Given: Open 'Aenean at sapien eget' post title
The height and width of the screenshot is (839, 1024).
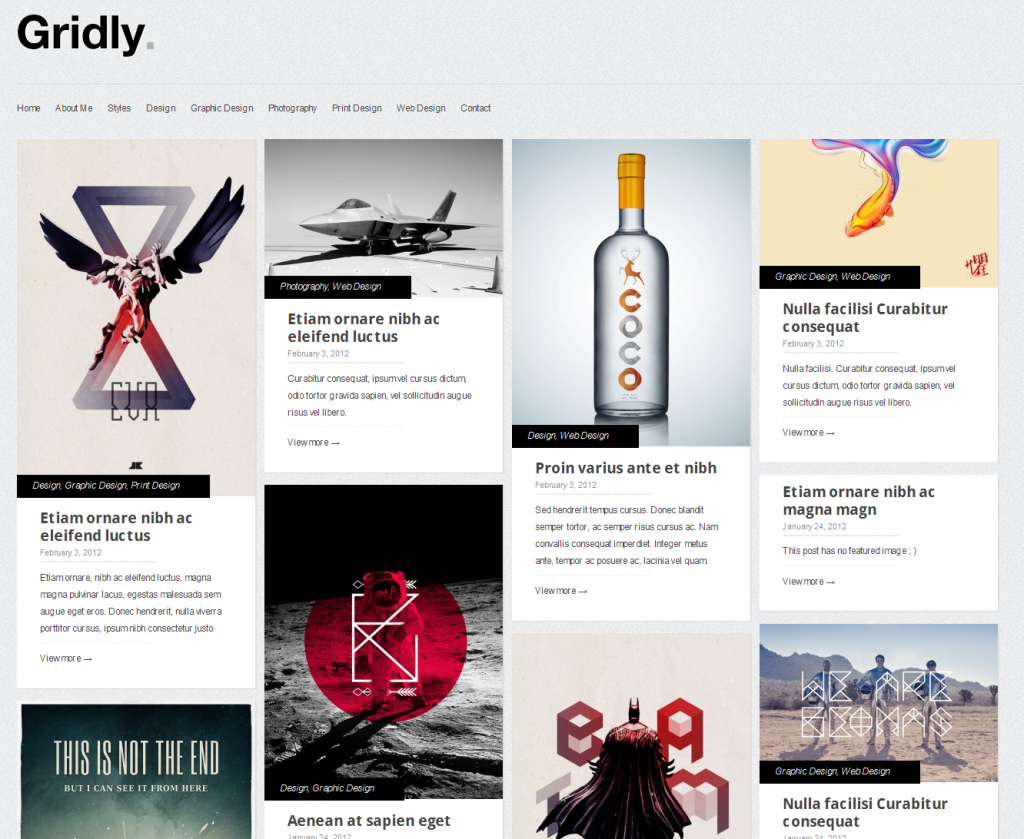Looking at the screenshot, I should click(x=368, y=821).
